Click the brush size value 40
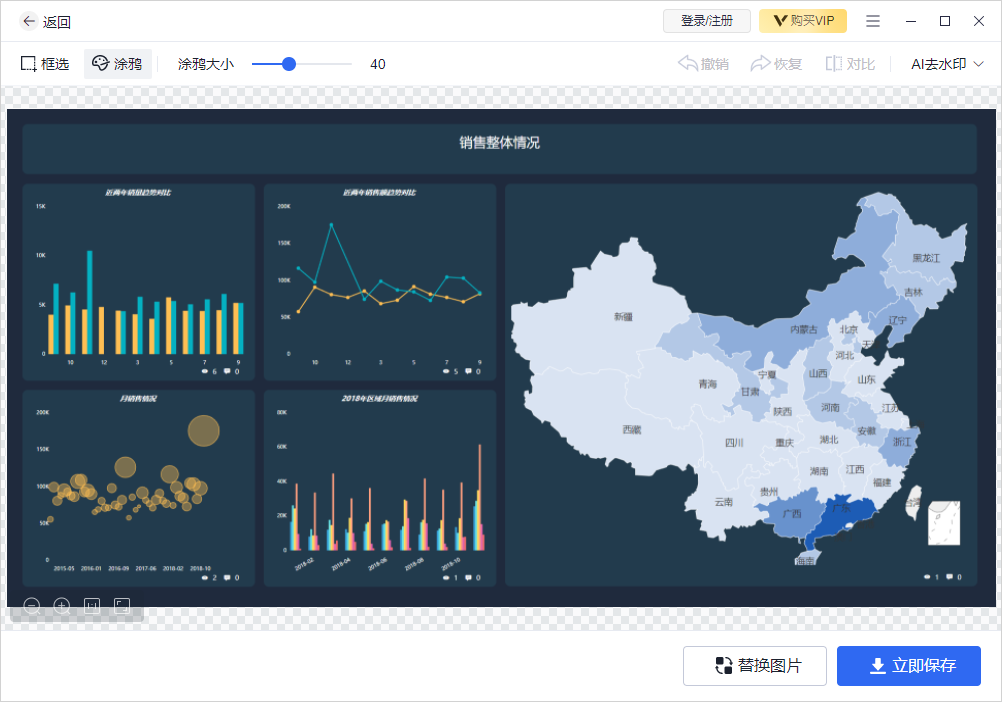 378,64
